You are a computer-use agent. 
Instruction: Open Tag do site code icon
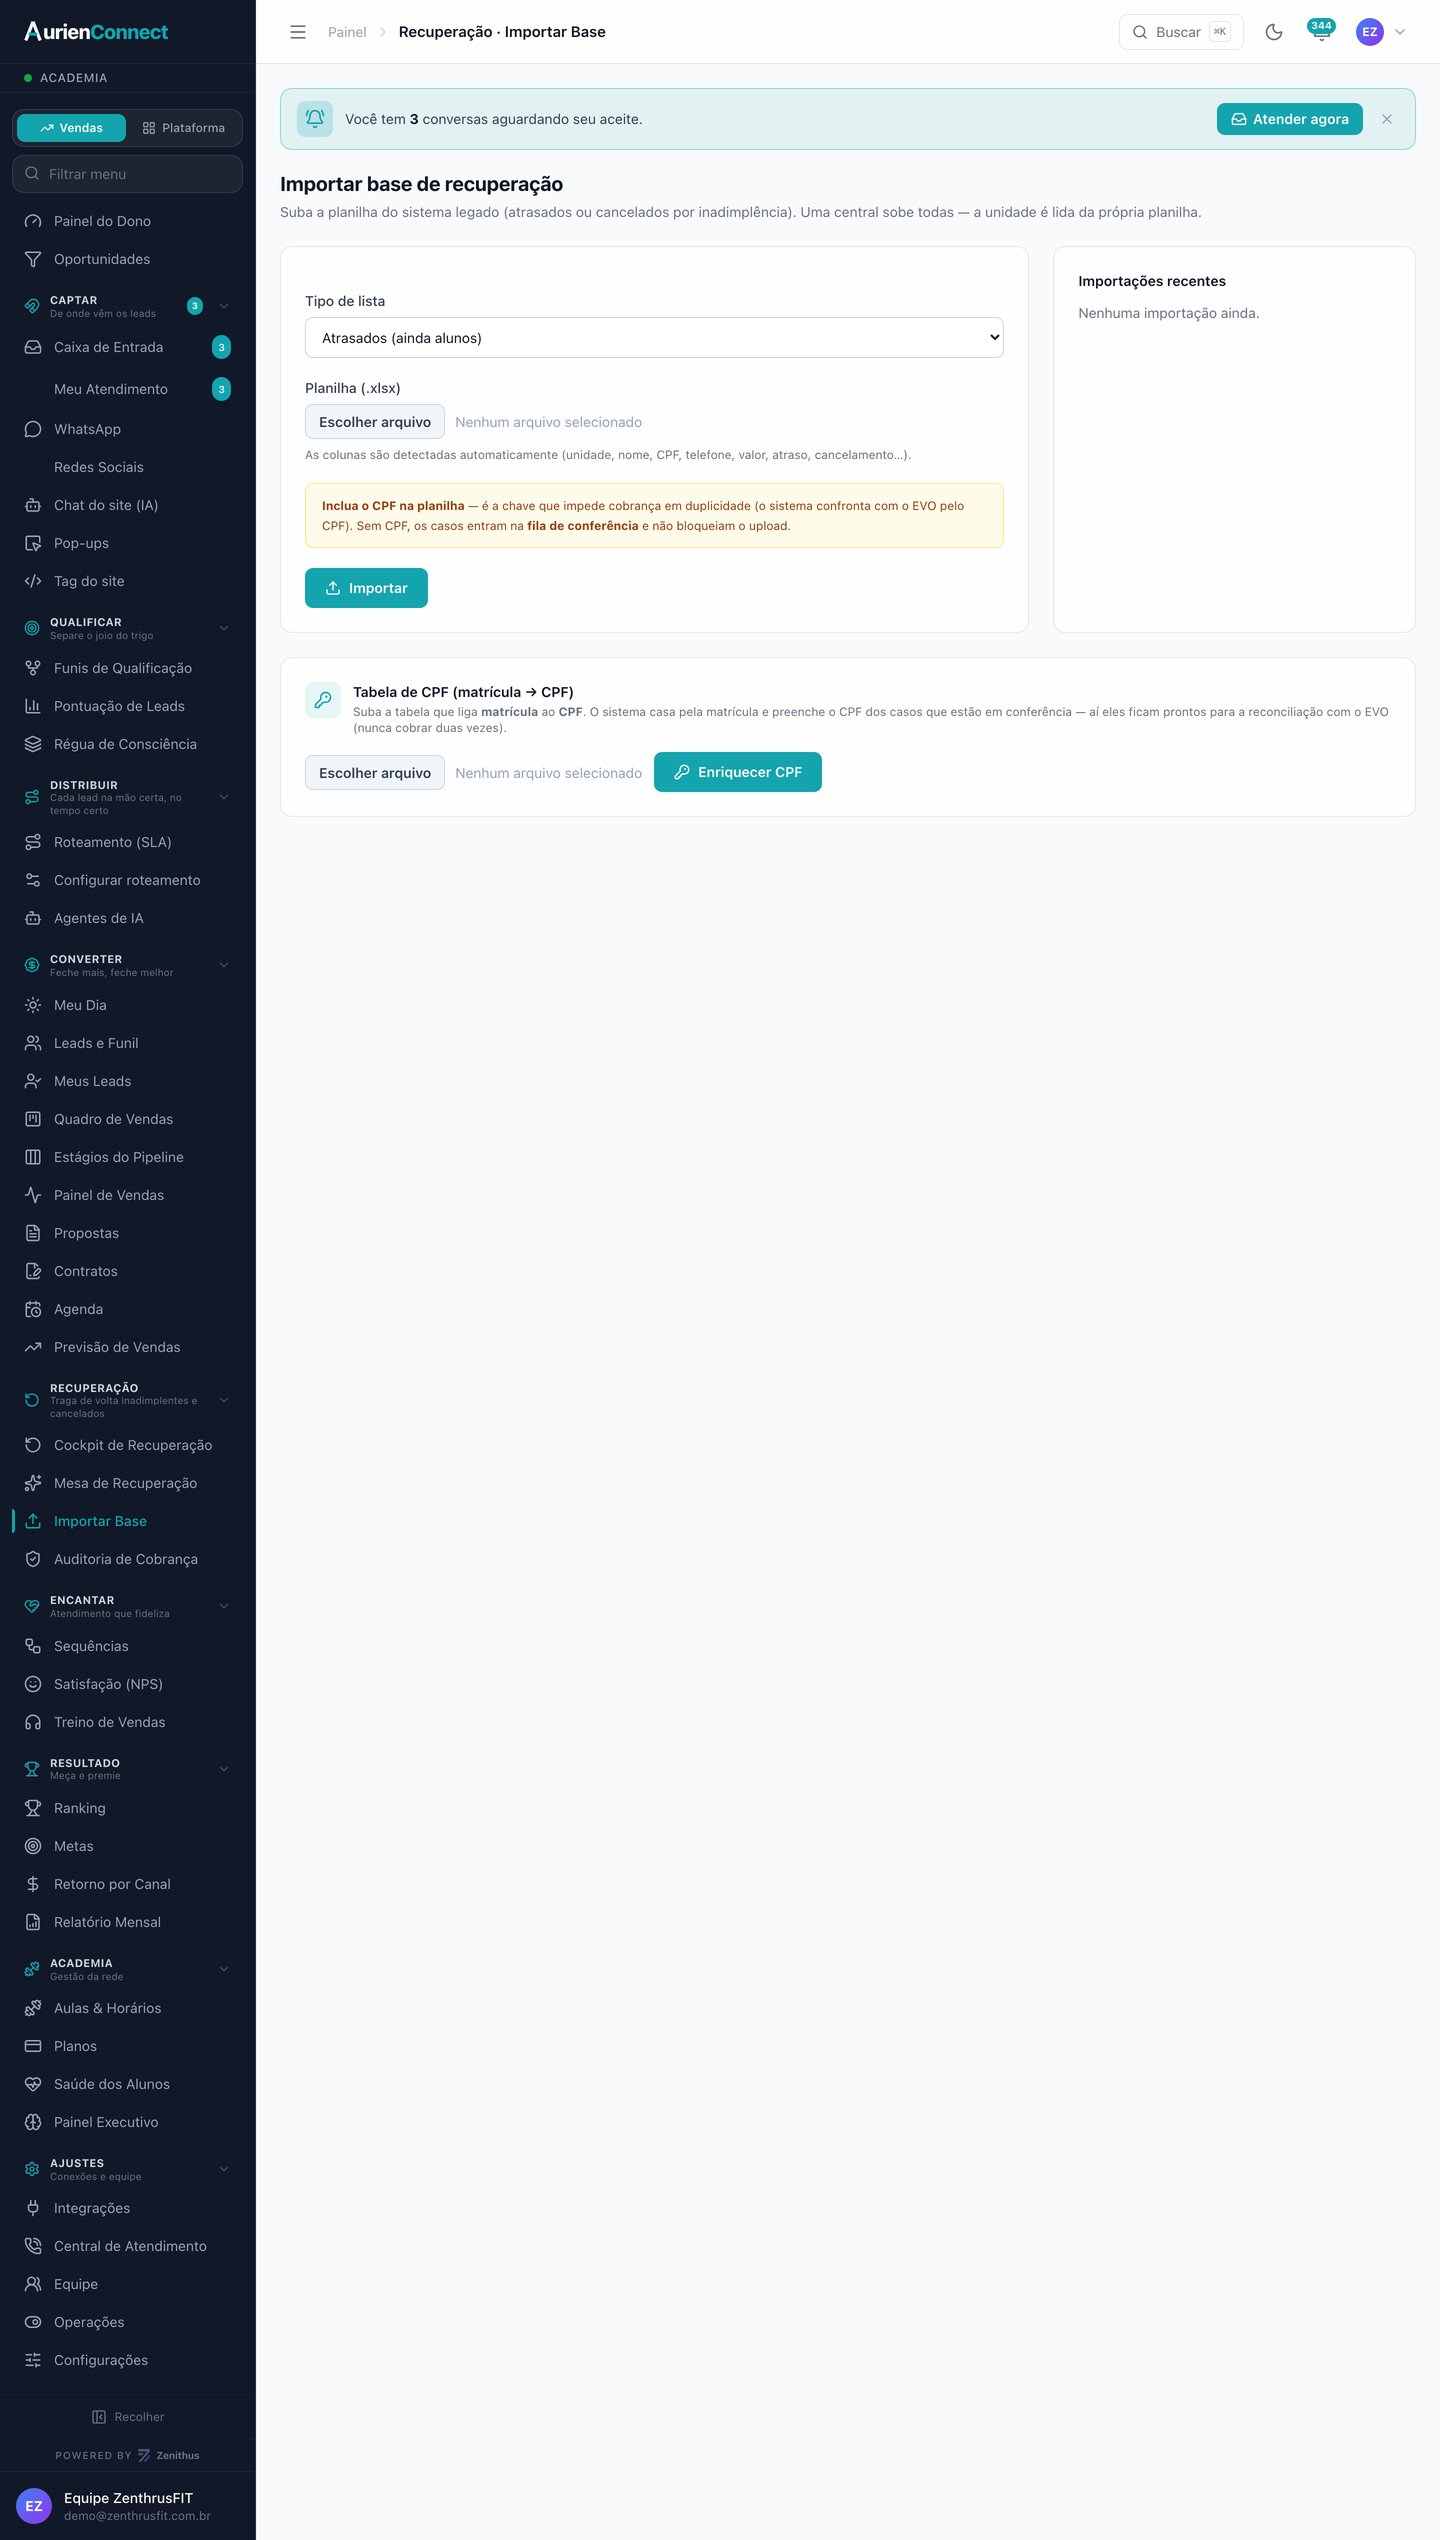coord(33,581)
